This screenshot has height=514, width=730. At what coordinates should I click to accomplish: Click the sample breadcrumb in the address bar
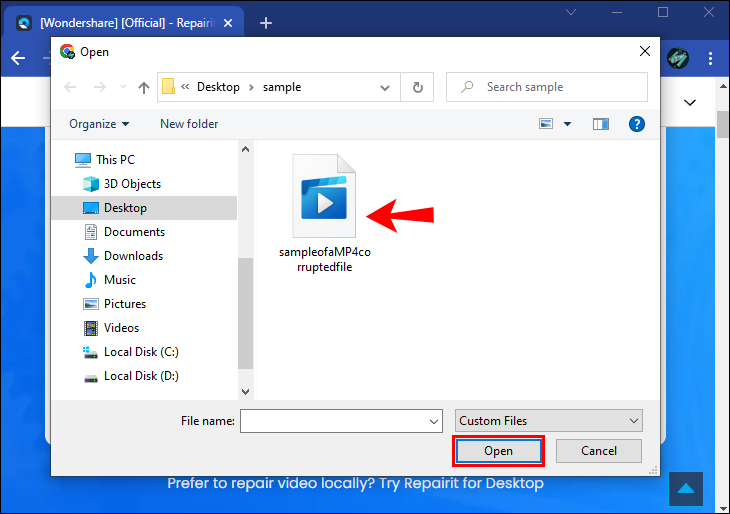pyautogui.click(x=282, y=87)
